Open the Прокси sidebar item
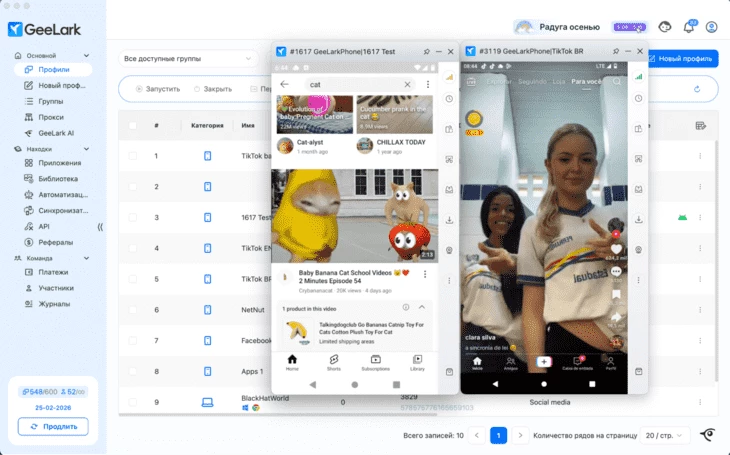This screenshot has width=730, height=455. 44,117
